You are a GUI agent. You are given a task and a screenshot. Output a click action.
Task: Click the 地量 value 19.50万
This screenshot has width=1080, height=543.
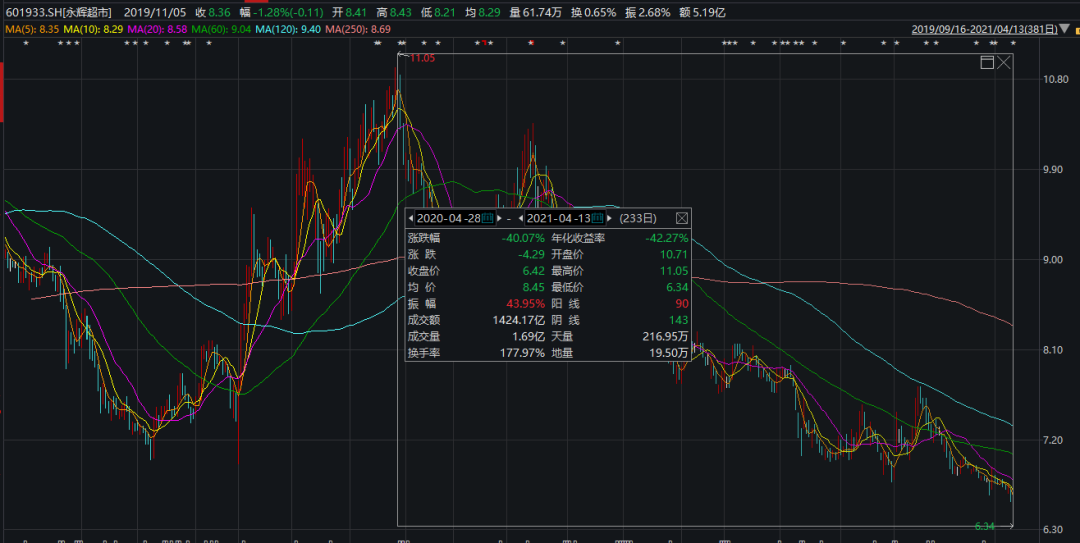pos(669,354)
